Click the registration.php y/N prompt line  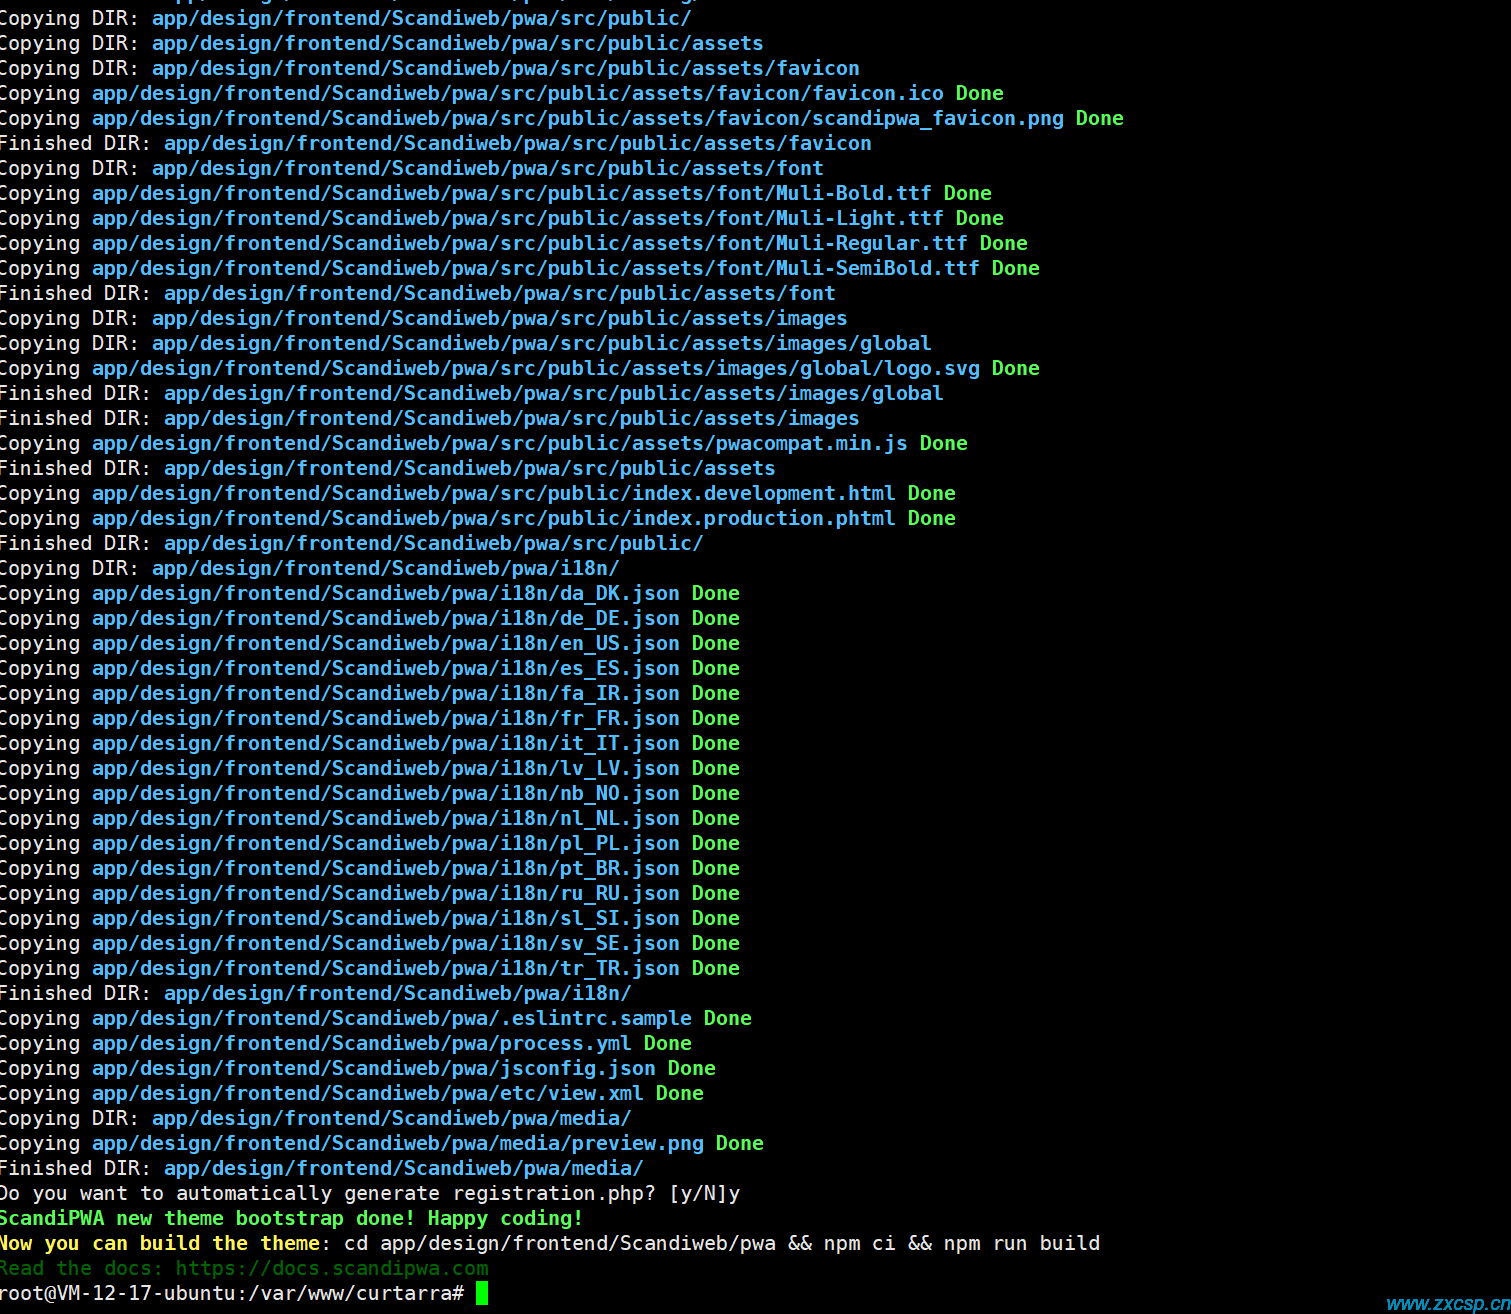[370, 1193]
